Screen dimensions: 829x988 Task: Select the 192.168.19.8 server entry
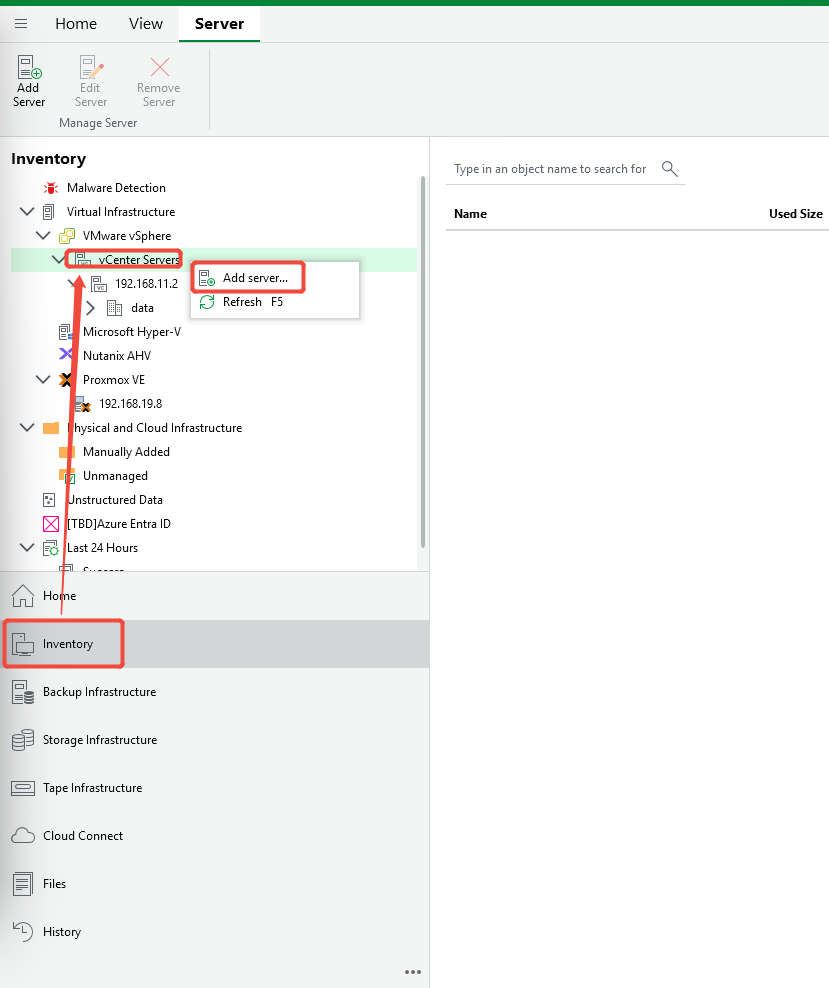[x=130, y=403]
